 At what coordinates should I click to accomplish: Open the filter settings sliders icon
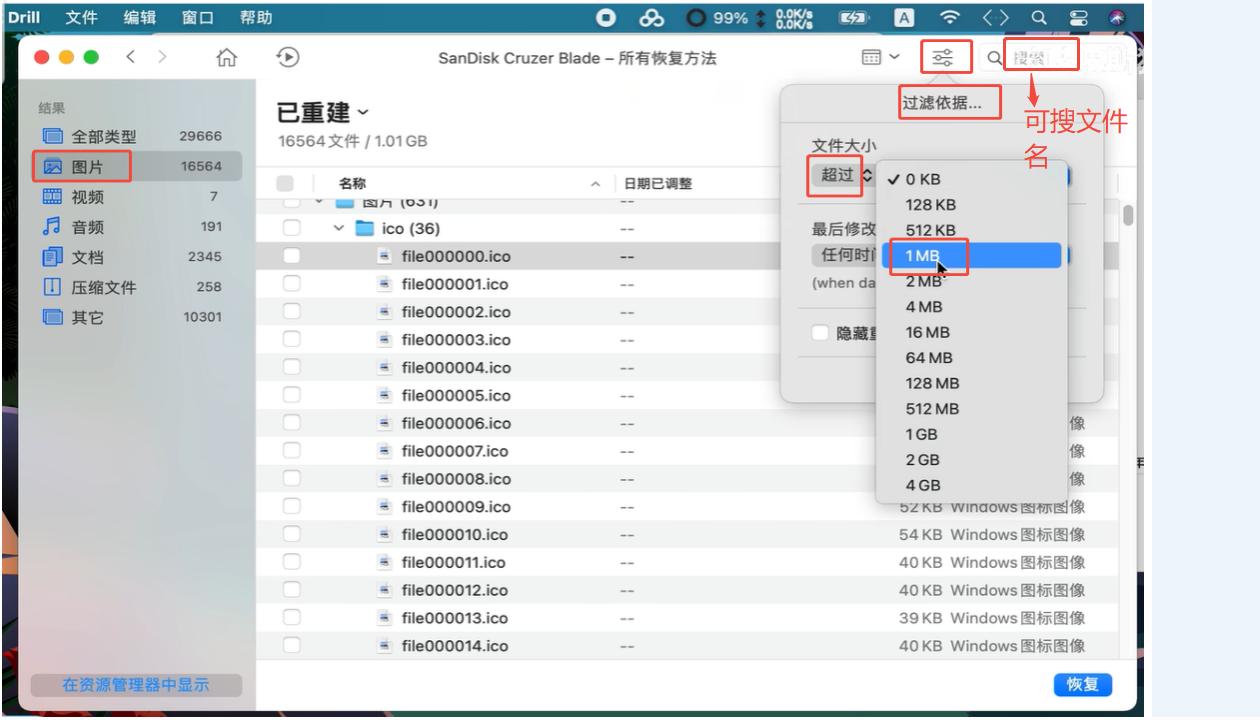point(943,58)
